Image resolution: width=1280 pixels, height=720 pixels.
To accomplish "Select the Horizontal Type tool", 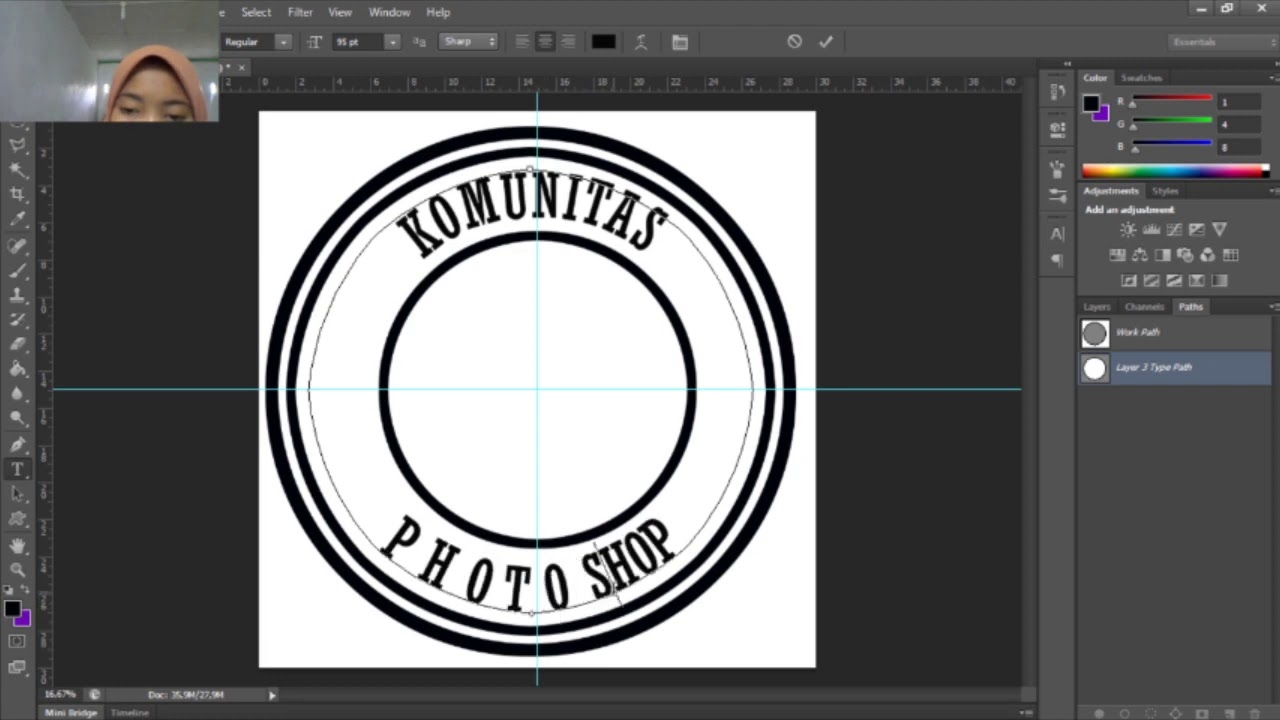I will 17,469.
